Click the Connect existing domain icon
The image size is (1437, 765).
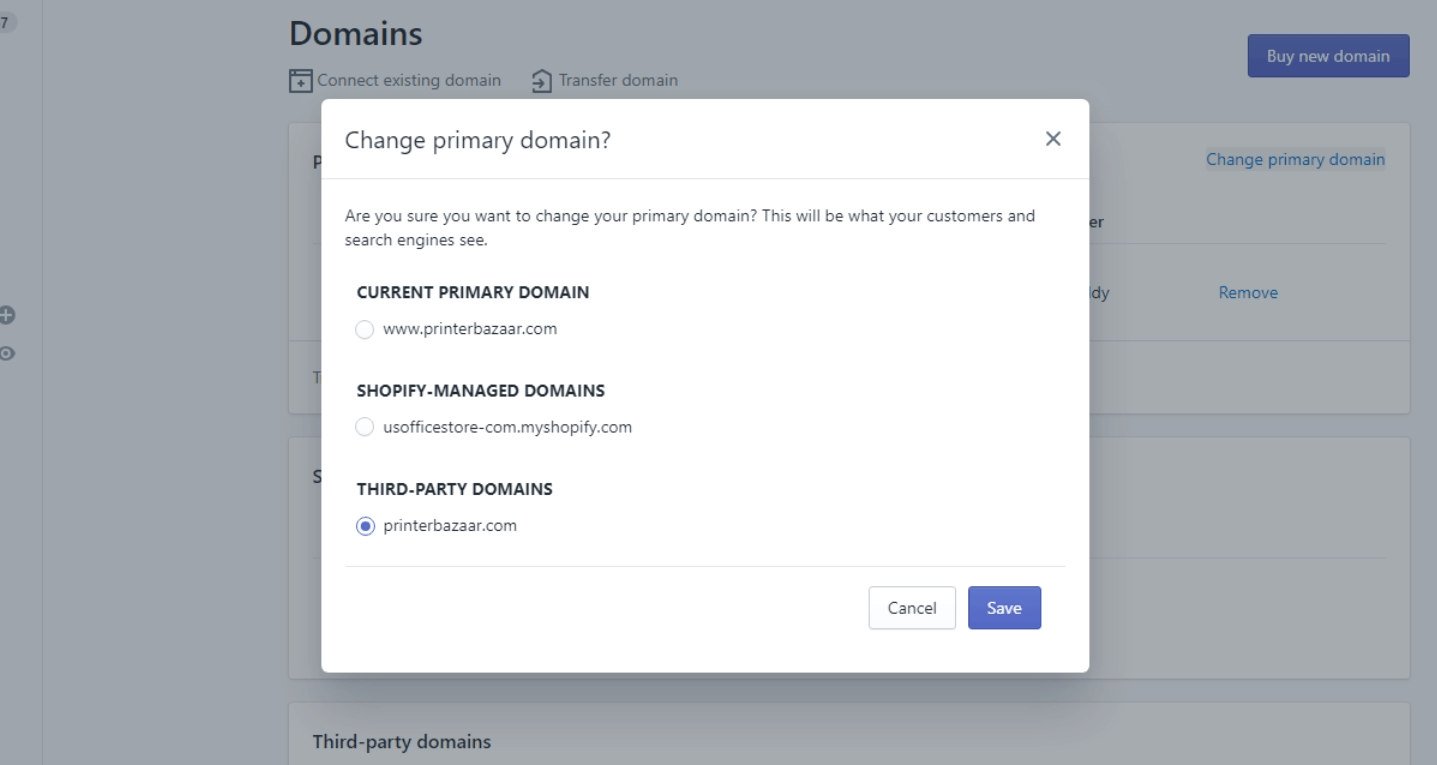coord(300,80)
